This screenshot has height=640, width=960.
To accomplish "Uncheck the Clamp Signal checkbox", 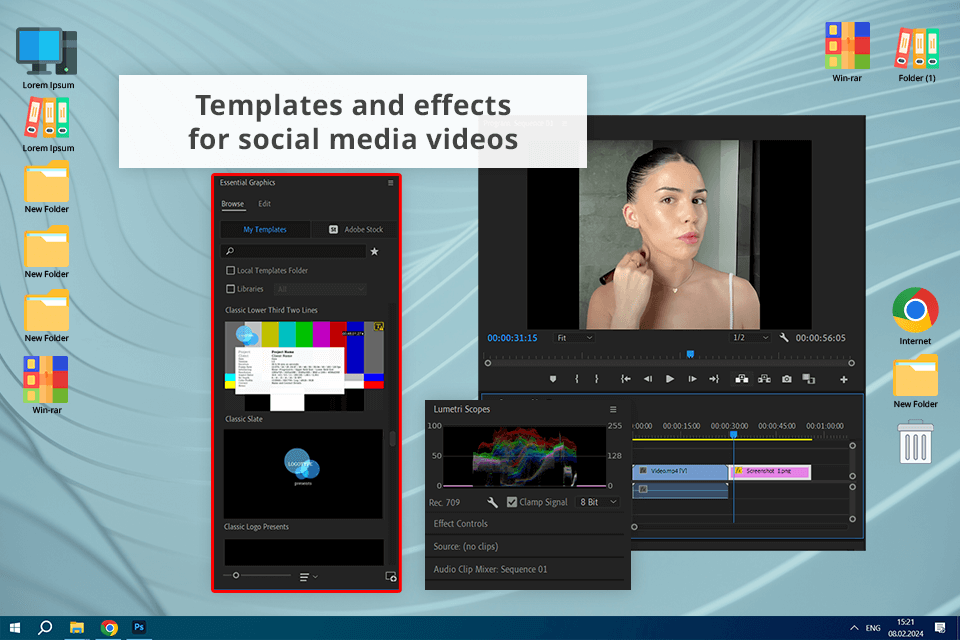I will coord(512,502).
